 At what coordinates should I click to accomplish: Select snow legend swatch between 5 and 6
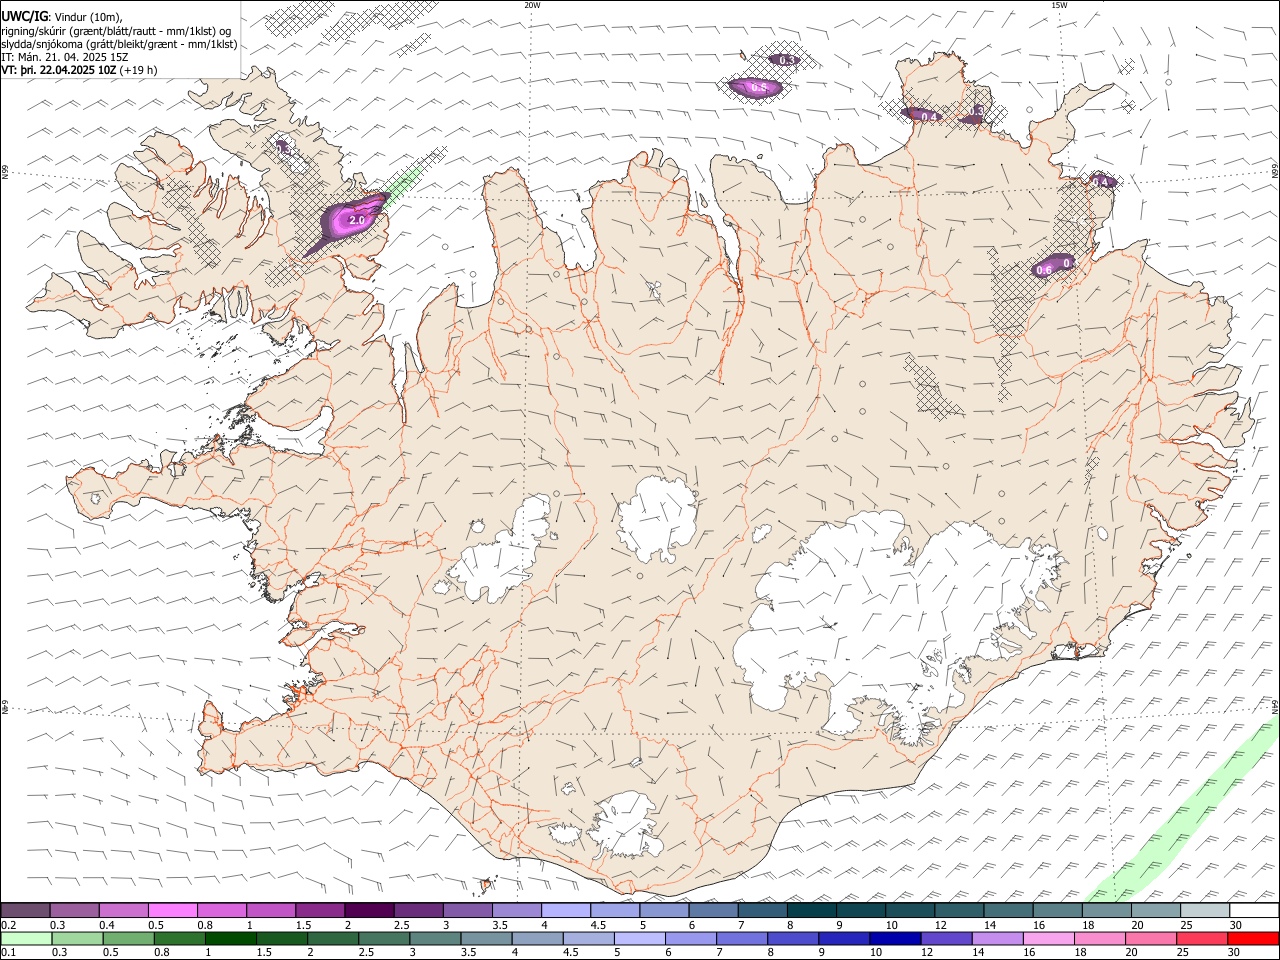coord(663,910)
